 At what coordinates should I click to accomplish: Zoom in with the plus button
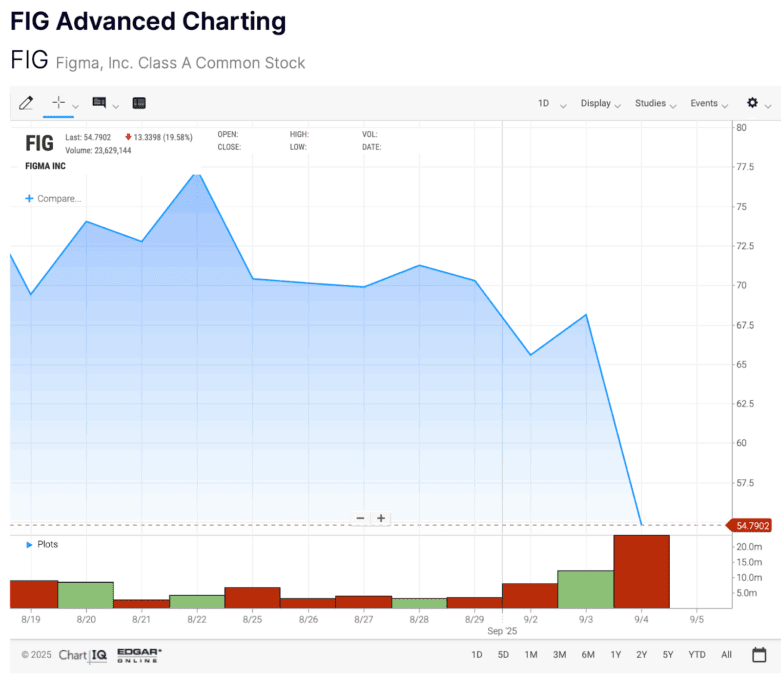coord(381,518)
